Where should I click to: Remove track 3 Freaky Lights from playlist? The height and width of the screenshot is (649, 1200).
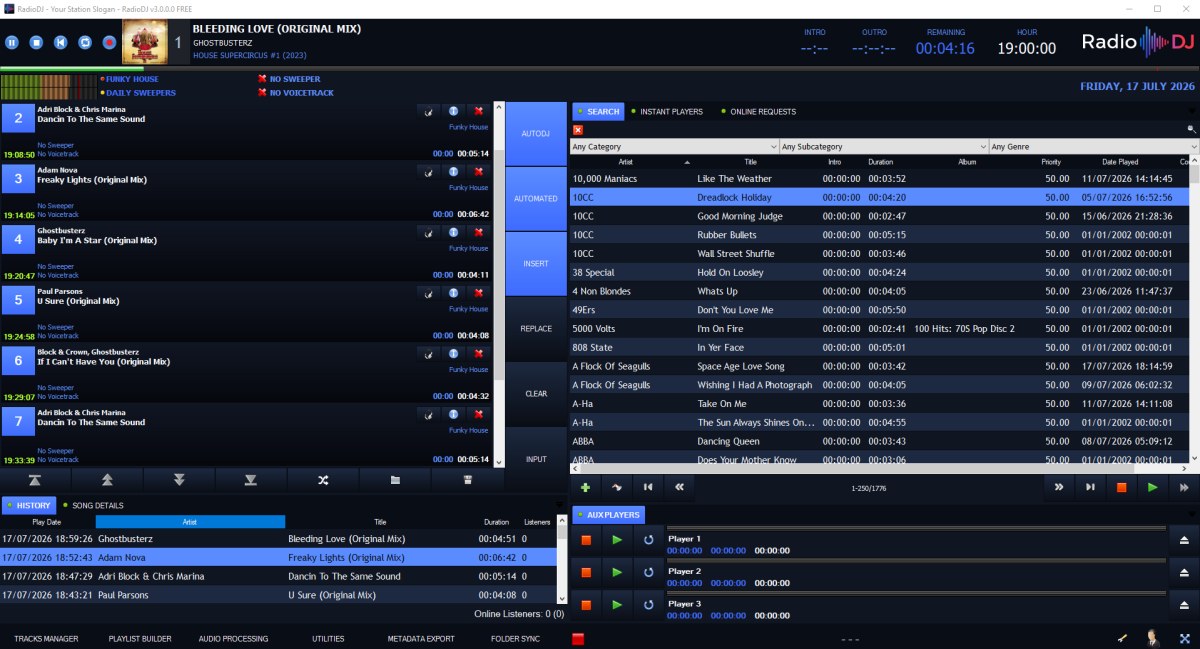tap(478, 172)
